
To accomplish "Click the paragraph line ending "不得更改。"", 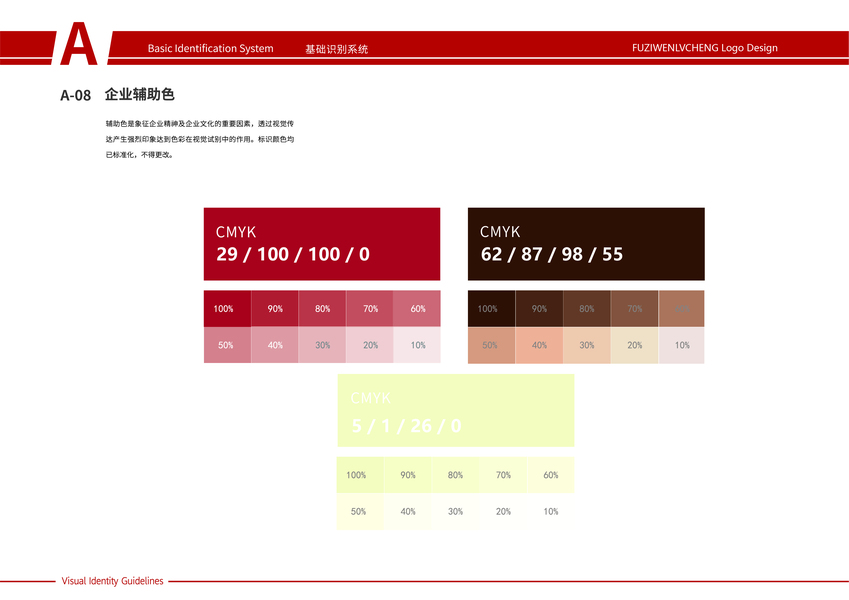I will pyautogui.click(x=139, y=155).
